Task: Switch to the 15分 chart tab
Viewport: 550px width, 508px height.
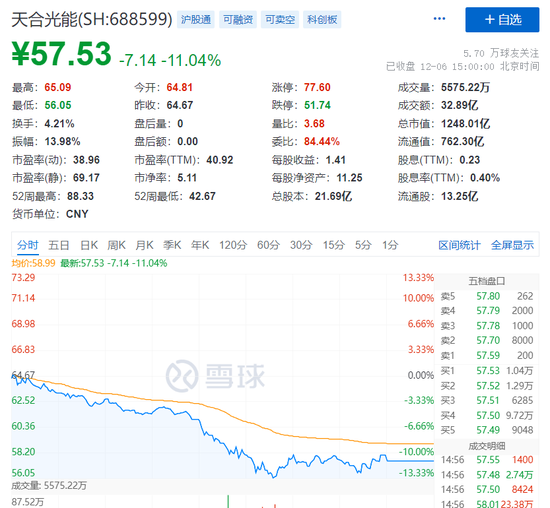Action: (334, 245)
